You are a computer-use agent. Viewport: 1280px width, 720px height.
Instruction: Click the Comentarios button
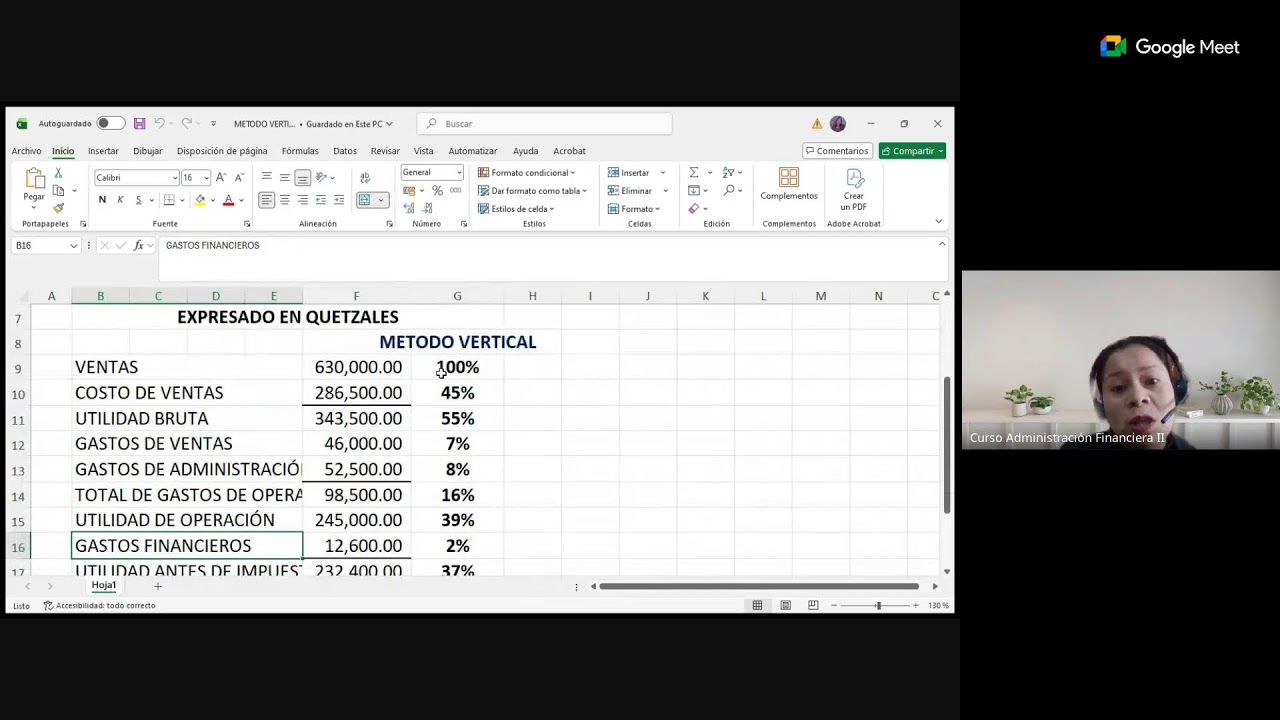[836, 151]
